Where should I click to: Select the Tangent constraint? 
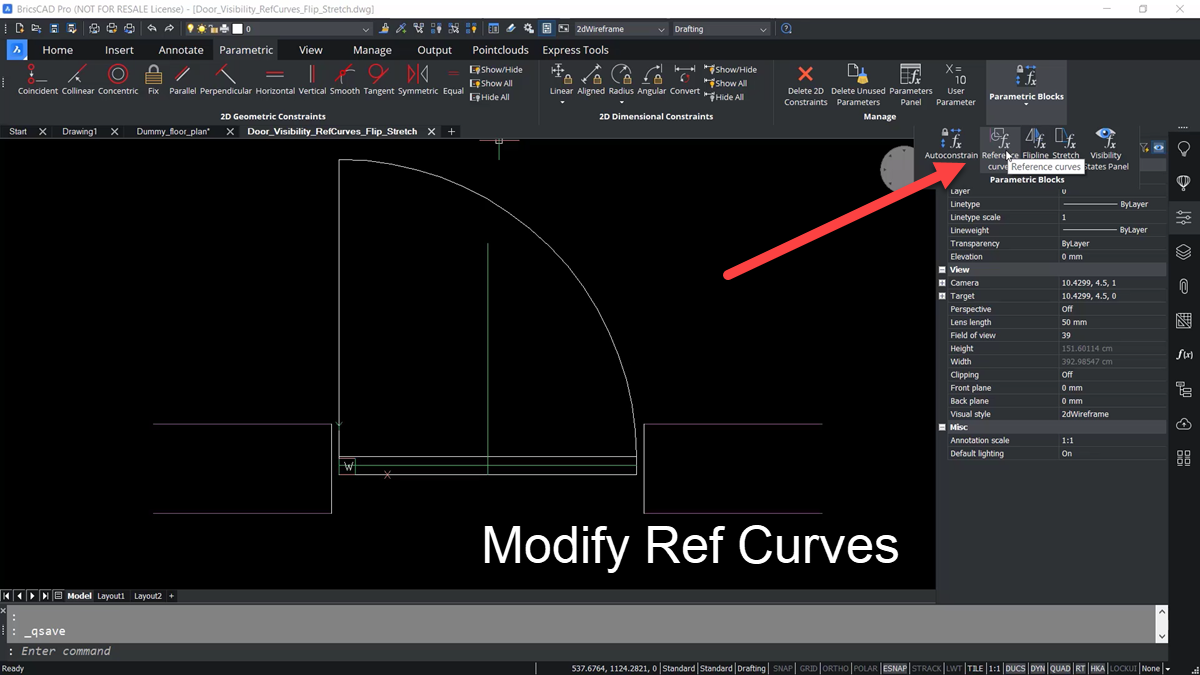click(x=379, y=80)
